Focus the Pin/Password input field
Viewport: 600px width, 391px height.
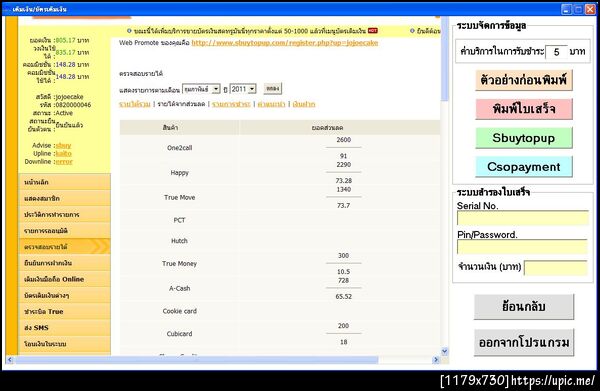[522, 247]
